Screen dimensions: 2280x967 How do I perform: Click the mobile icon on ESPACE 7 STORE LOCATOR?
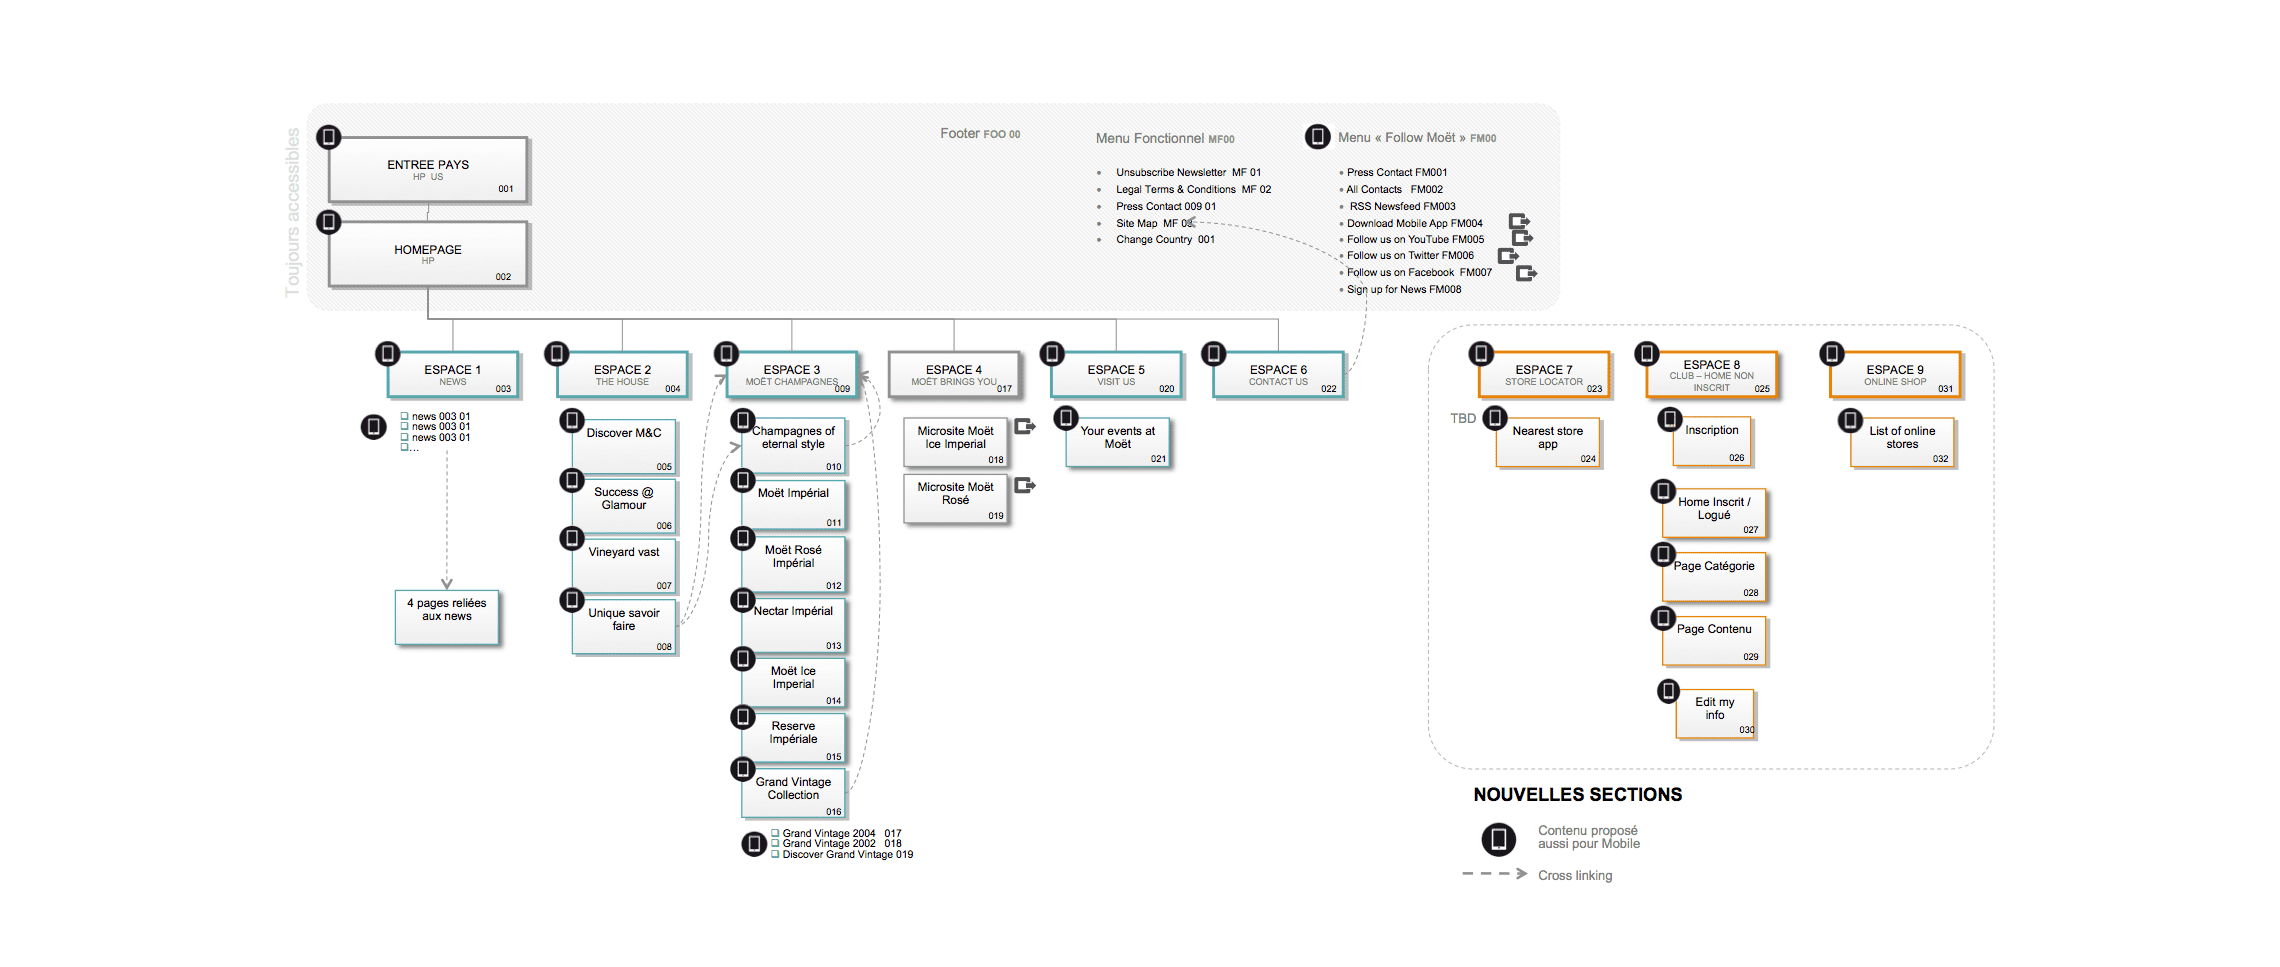tap(1482, 354)
